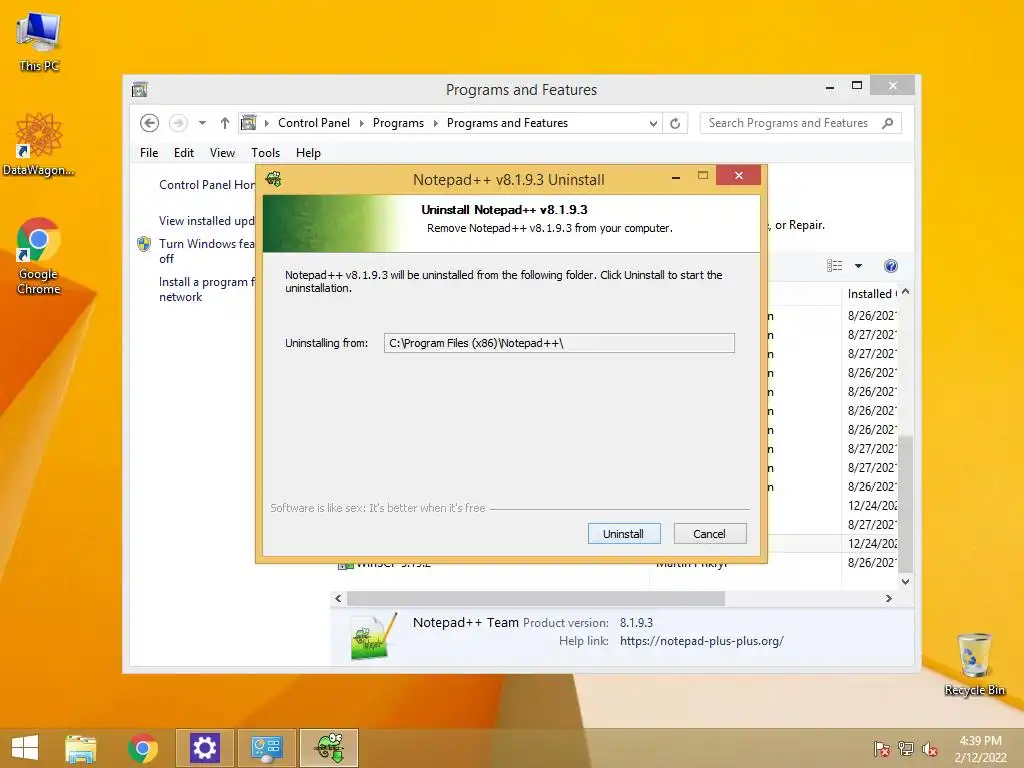Click the Programs and Features breadcrumb
Viewport: 1024px width, 768px height.
coord(507,123)
